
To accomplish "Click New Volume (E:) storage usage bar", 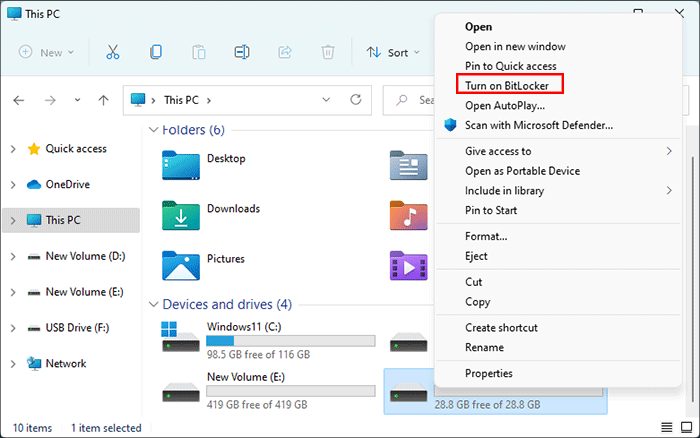I will 291,391.
